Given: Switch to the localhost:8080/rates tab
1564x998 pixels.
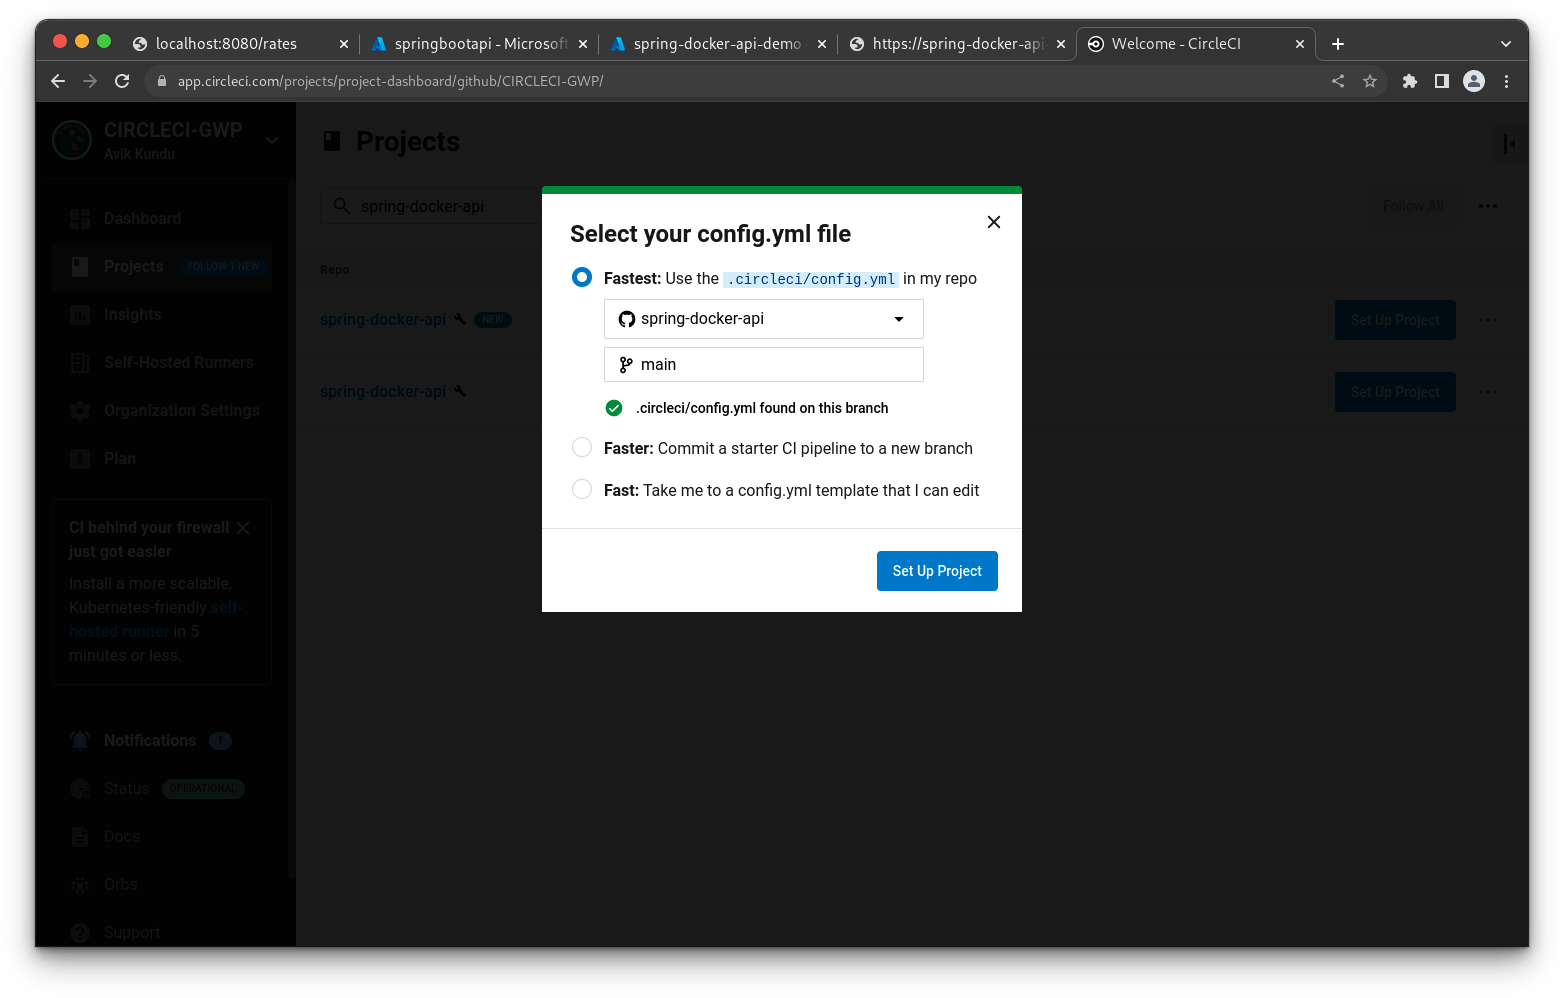Looking at the screenshot, I should pos(226,44).
